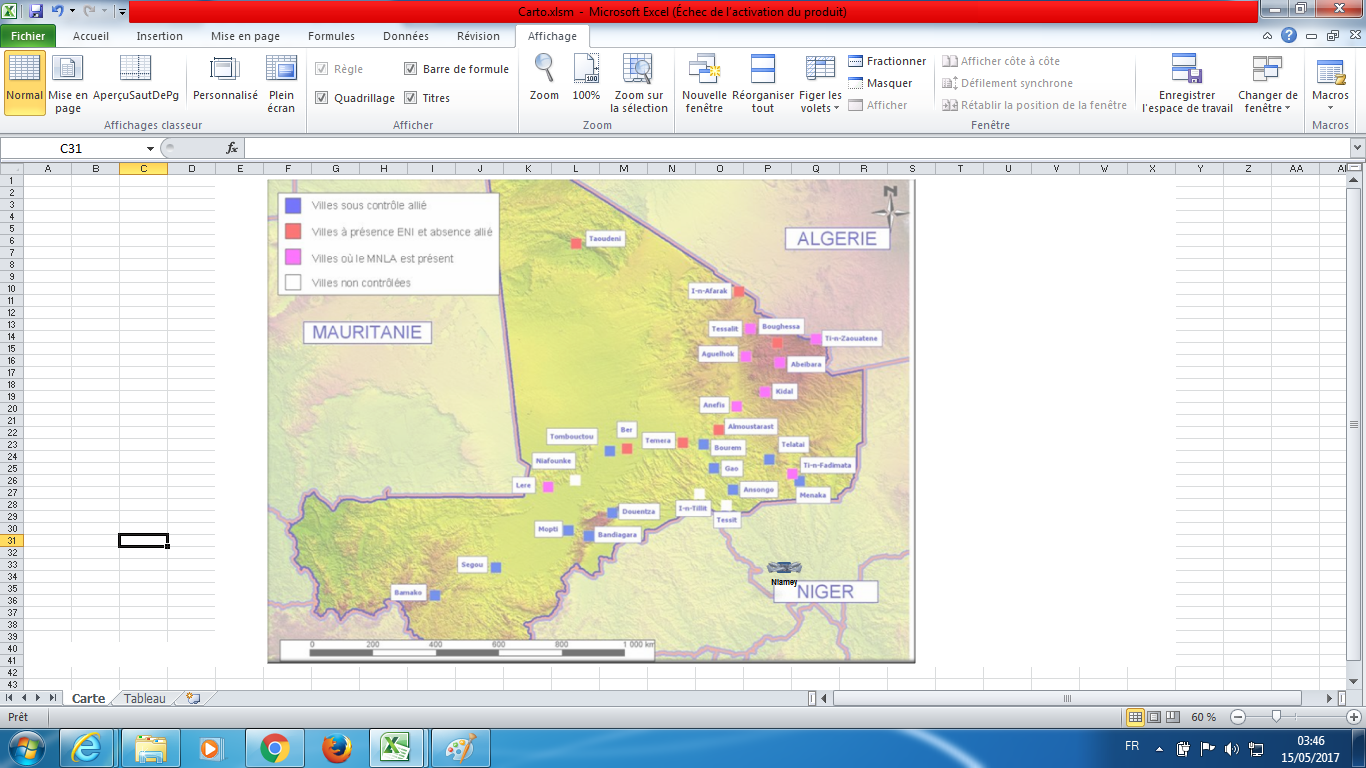The image size is (1366, 768).
Task: Open Excel help question mark icon
Action: tap(1289, 35)
